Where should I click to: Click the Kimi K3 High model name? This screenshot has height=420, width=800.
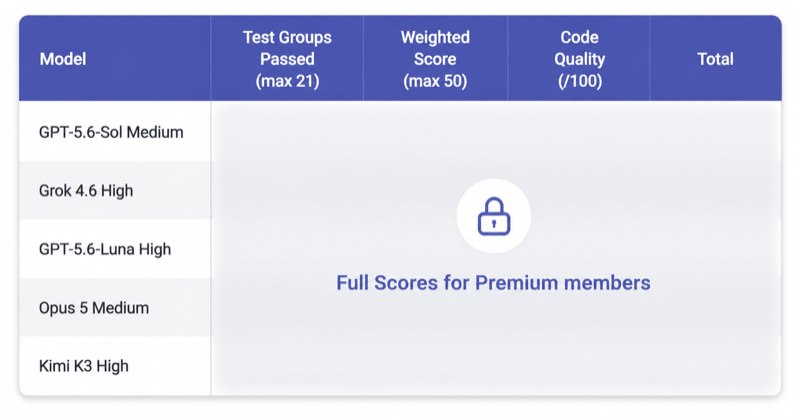(x=84, y=366)
